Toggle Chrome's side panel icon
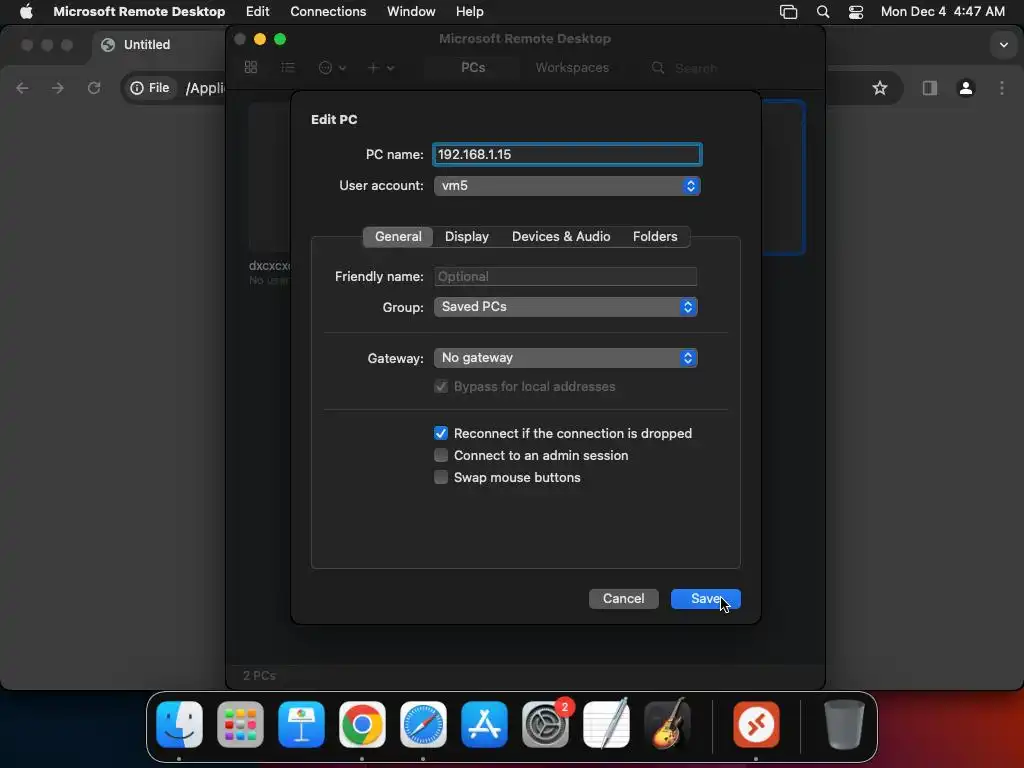The height and width of the screenshot is (768, 1024). 929,88
